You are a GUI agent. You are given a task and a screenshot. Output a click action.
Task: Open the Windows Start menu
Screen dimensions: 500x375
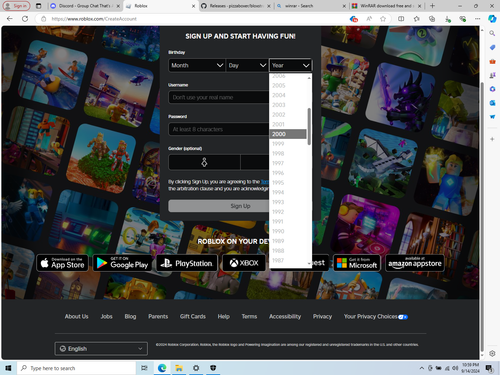pos(8,368)
